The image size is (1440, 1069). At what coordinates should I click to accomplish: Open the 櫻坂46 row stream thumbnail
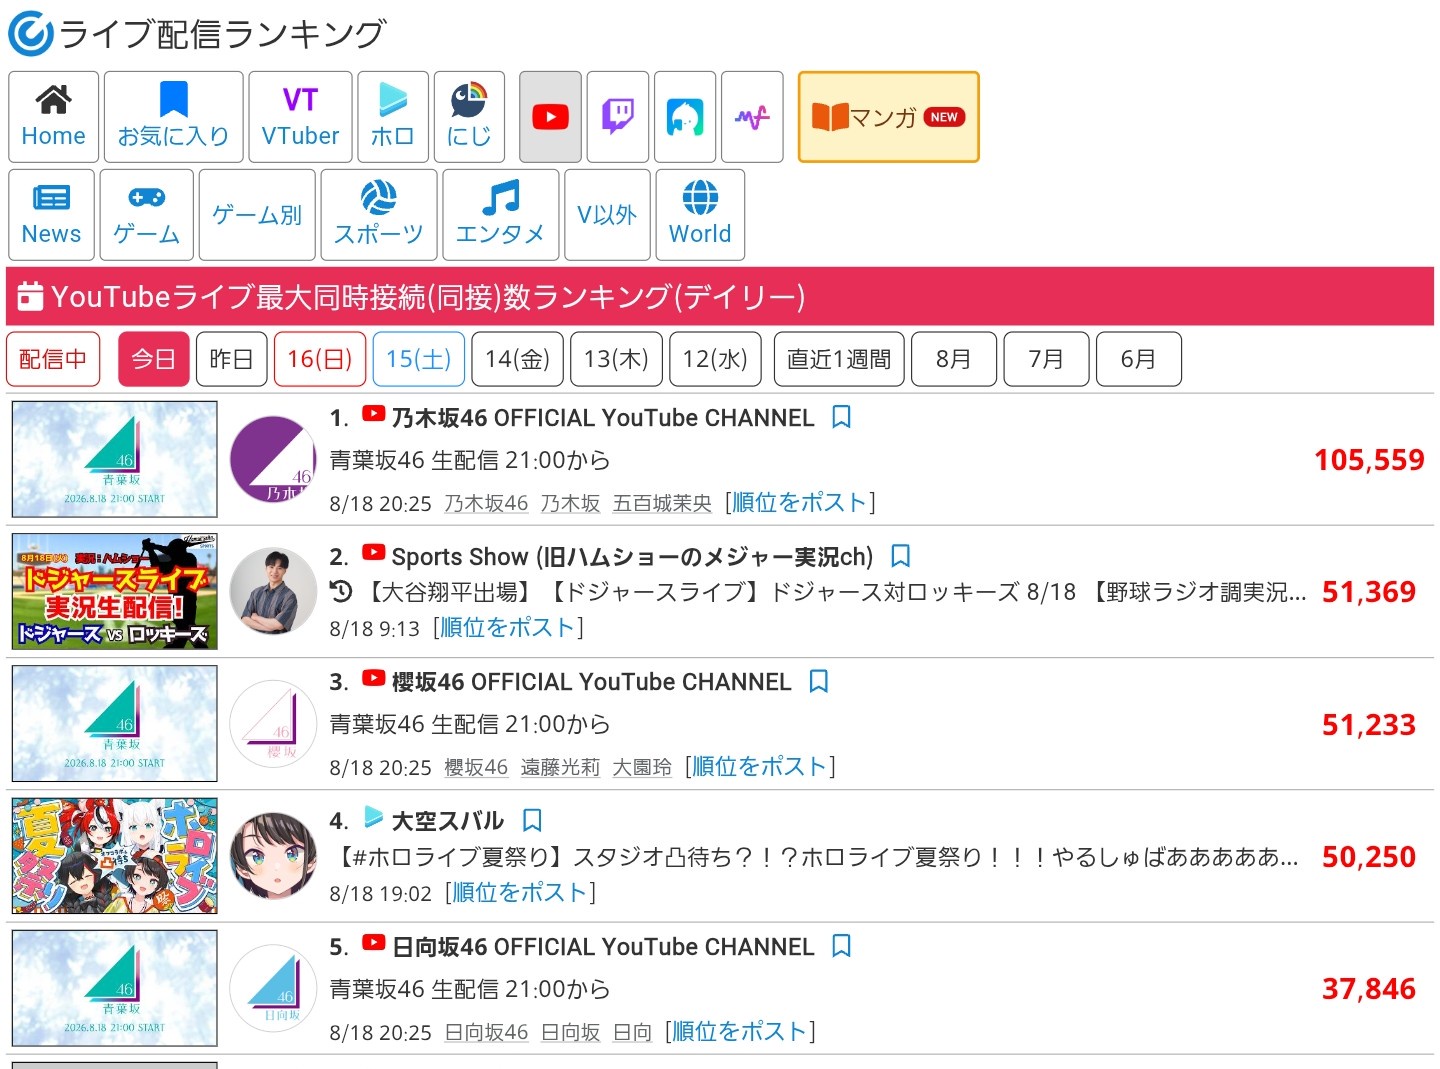(x=115, y=724)
